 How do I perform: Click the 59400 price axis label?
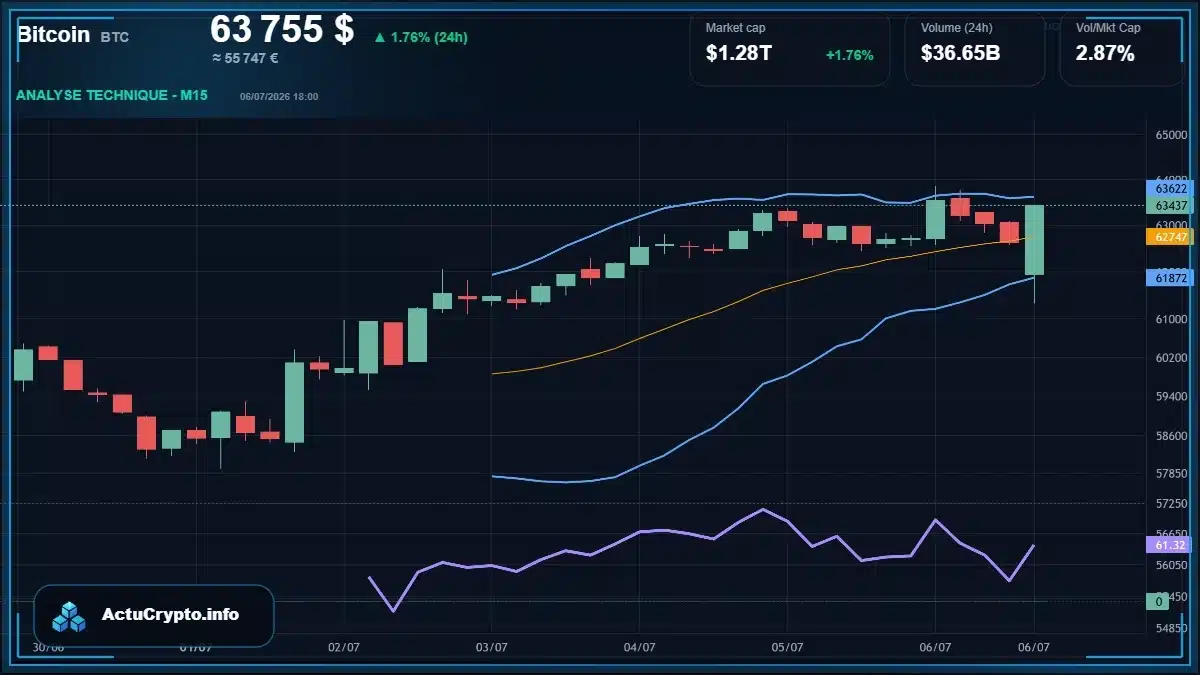point(1171,397)
